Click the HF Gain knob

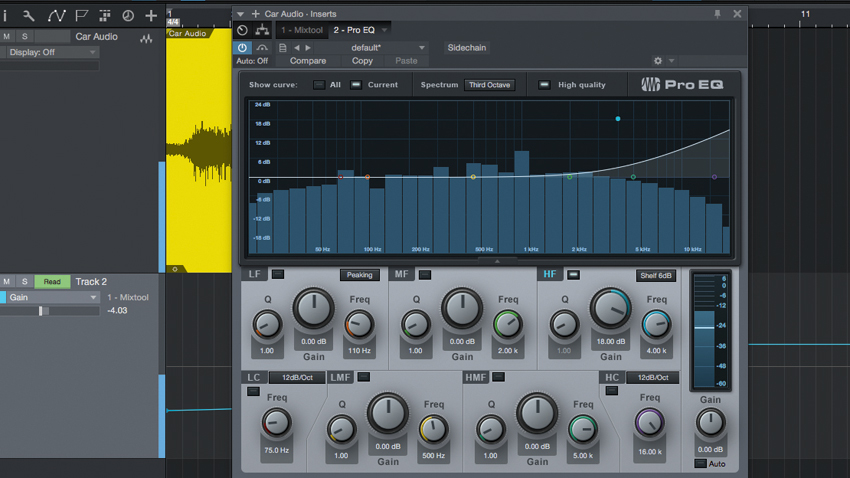[x=610, y=308]
